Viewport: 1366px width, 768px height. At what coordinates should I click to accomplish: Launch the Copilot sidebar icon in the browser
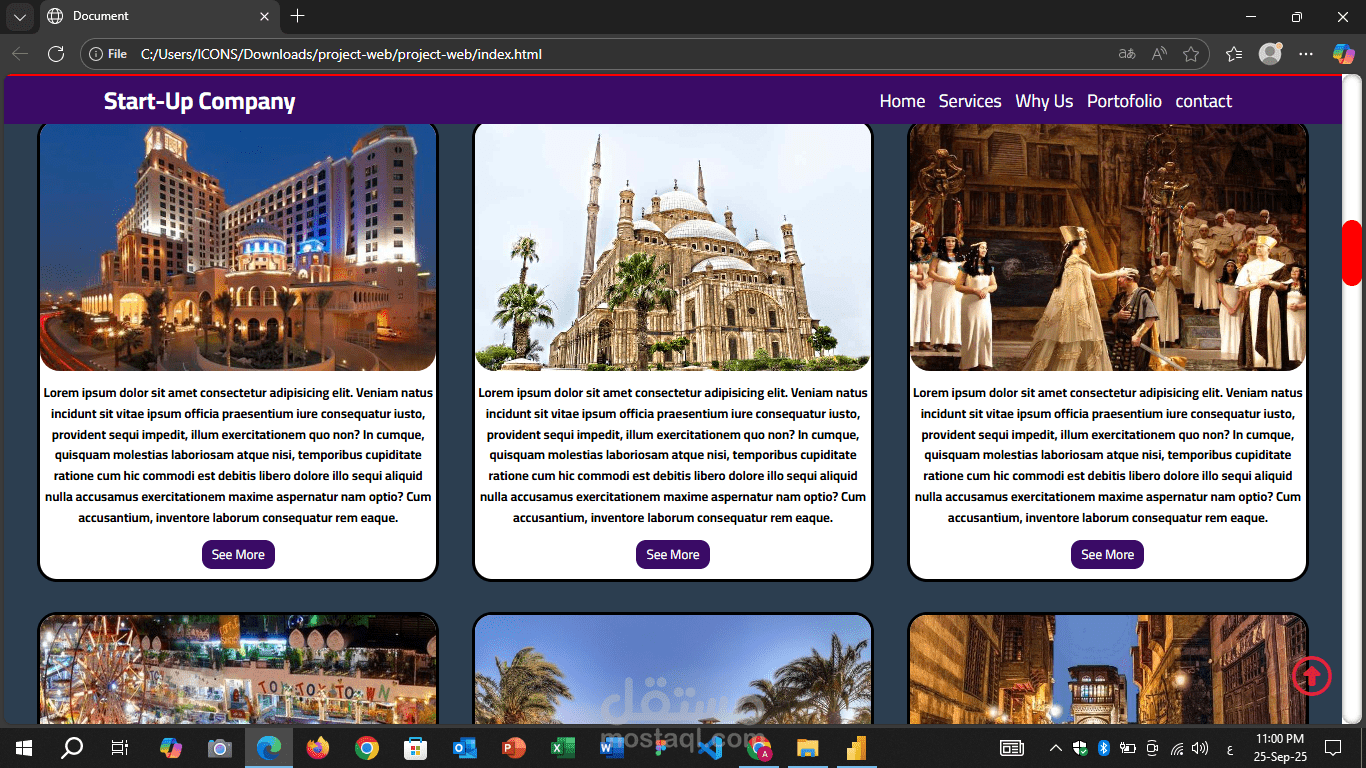[x=1343, y=54]
